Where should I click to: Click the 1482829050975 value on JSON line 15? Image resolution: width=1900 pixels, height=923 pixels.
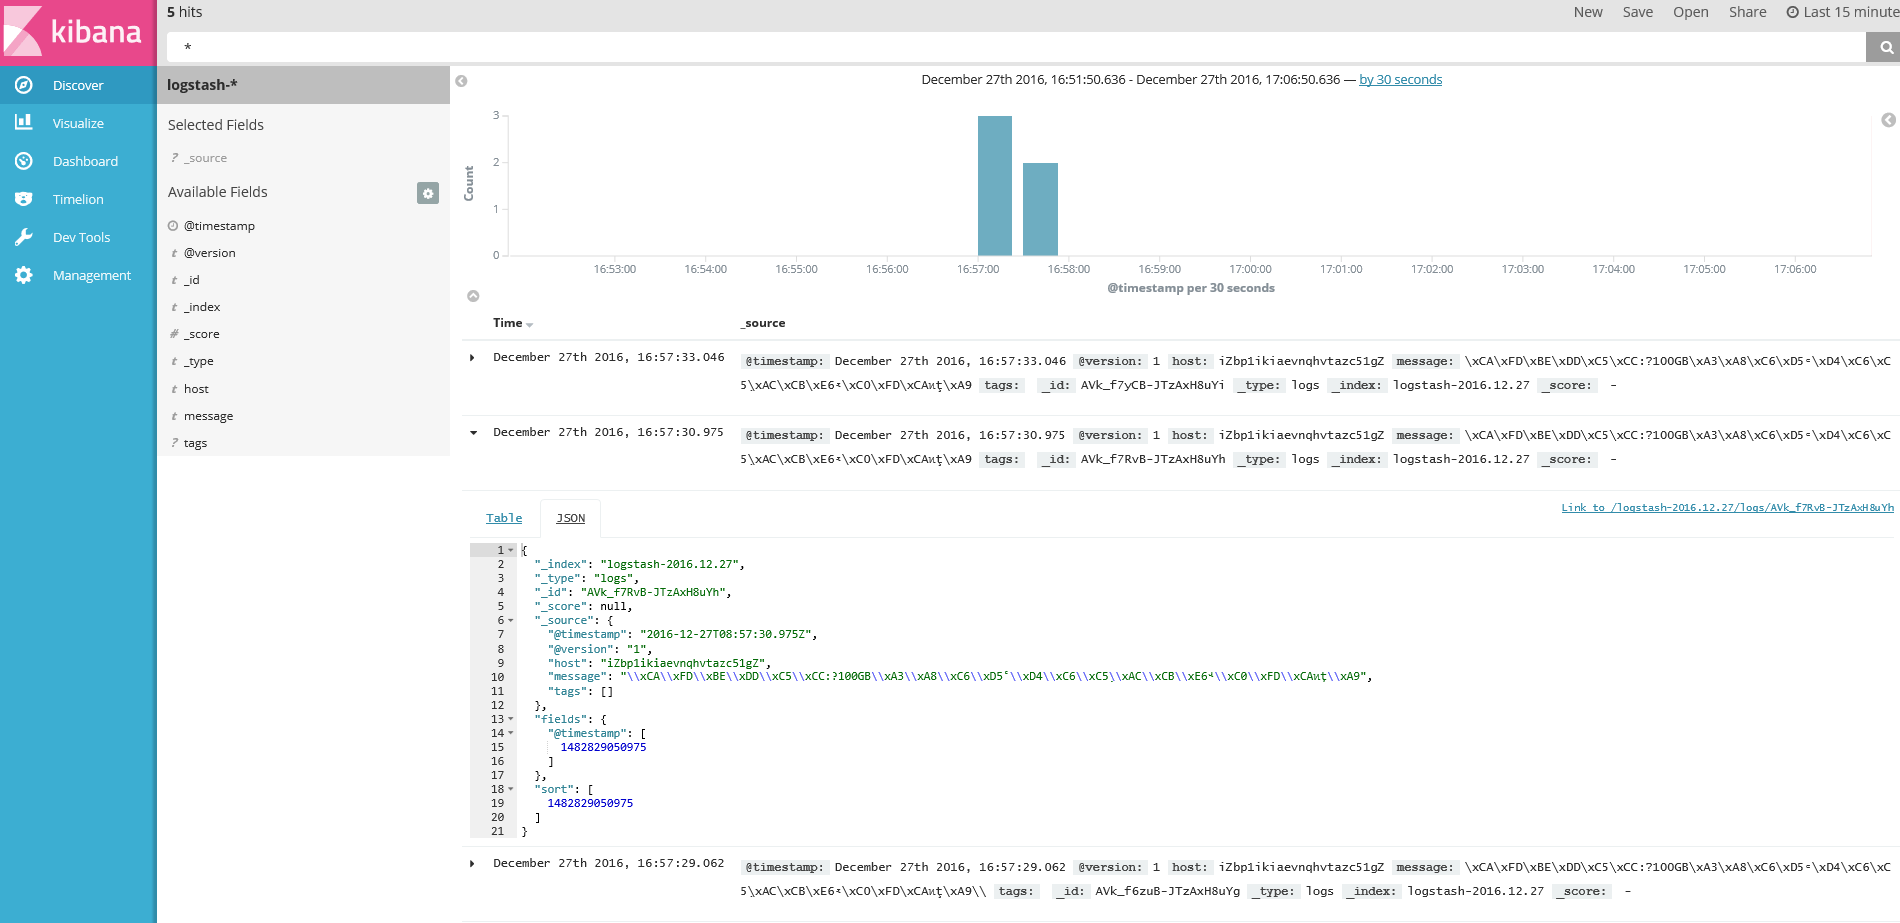point(603,747)
